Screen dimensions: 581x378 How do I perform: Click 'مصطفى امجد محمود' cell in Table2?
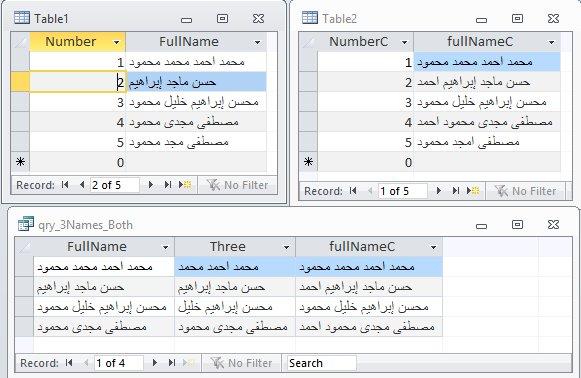click(x=487, y=142)
